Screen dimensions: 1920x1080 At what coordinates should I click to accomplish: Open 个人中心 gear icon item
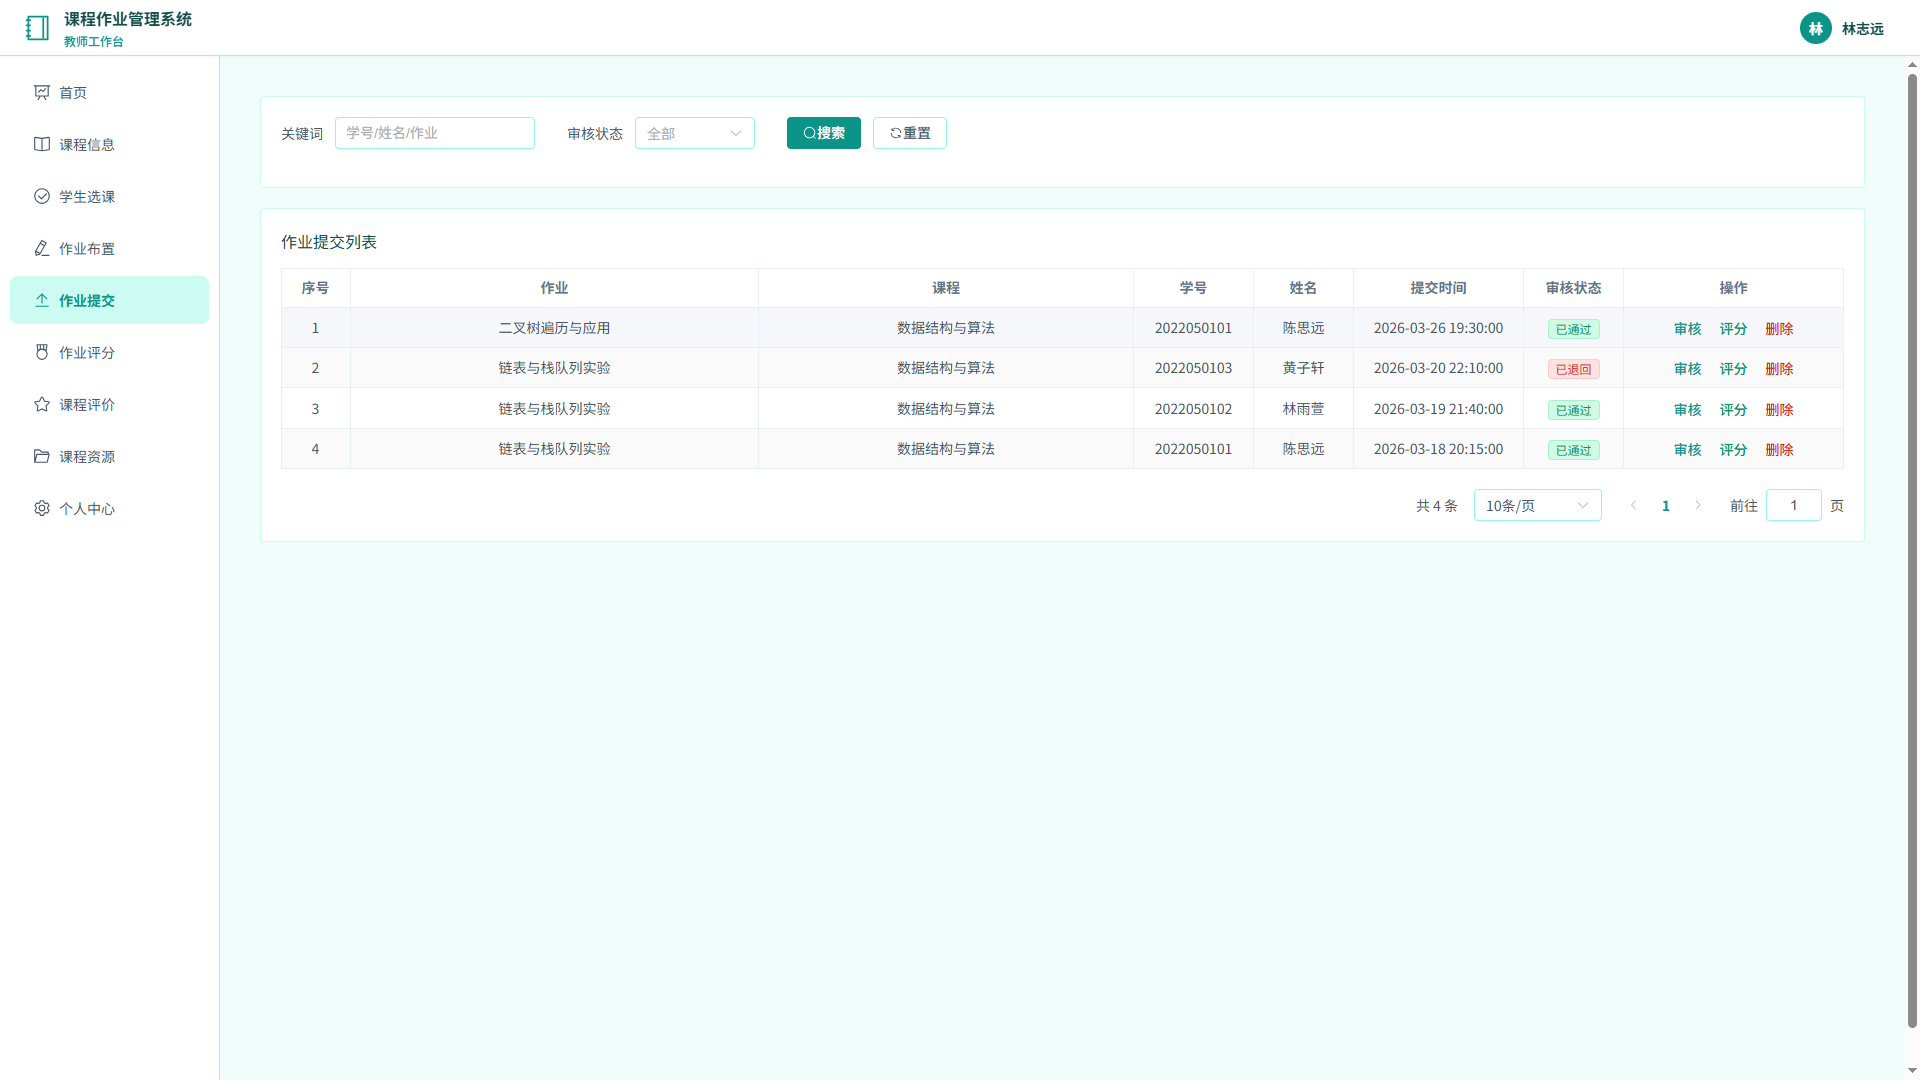pyautogui.click(x=110, y=508)
